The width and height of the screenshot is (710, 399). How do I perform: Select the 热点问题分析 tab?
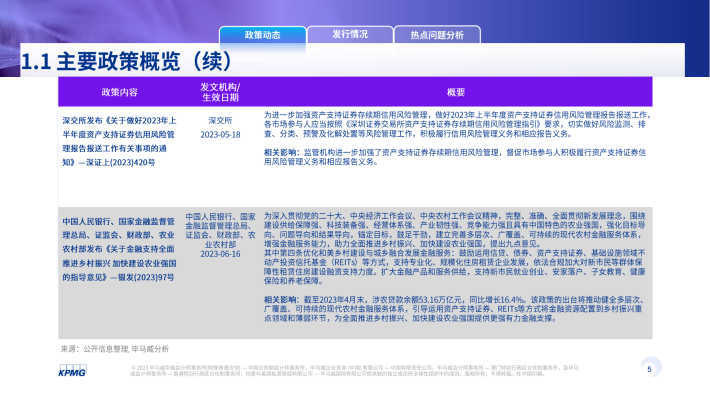437,35
